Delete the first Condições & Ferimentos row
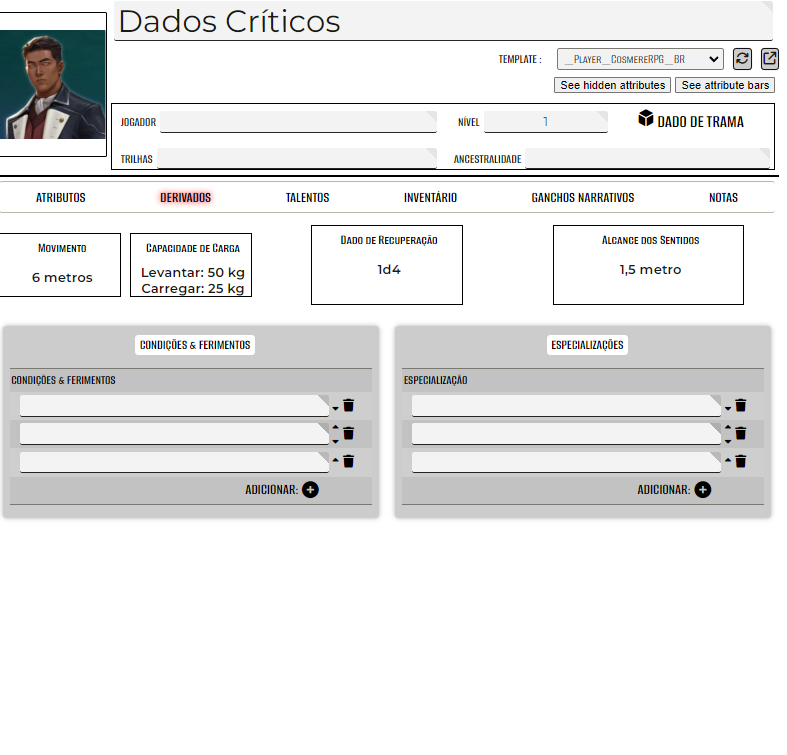This screenshot has height=755, width=787. (x=348, y=405)
